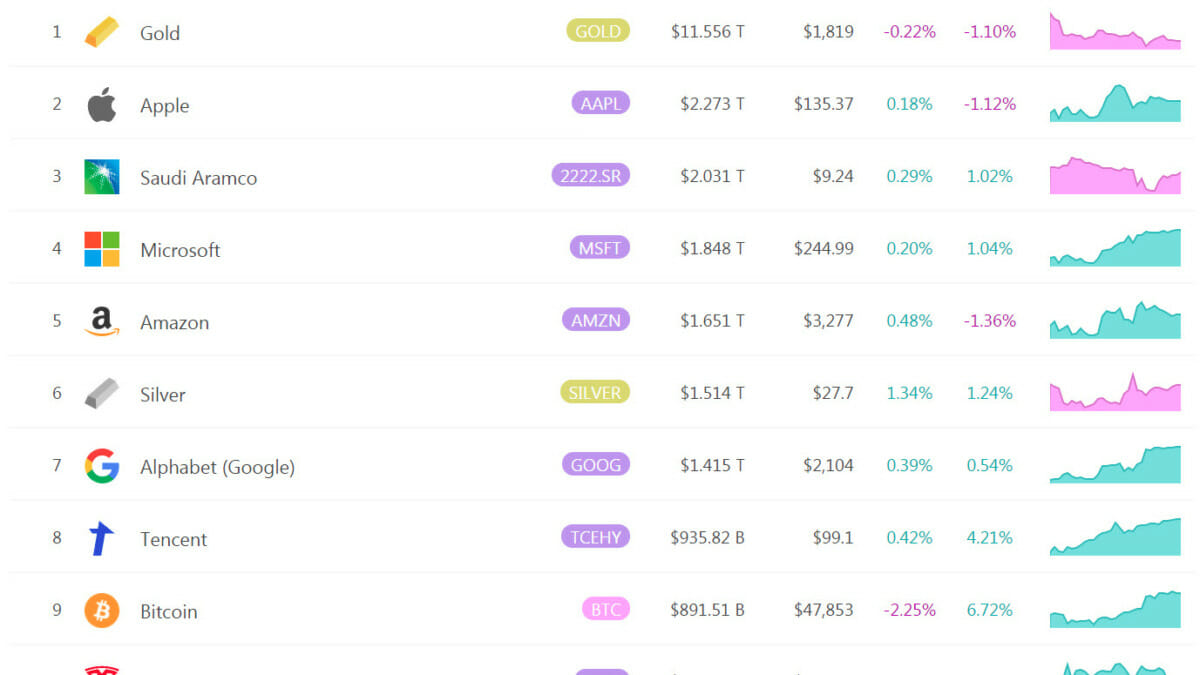Viewport: 1200px width, 675px height.
Task: Open the Microsoft 30-day price chart
Action: [x=1115, y=248]
